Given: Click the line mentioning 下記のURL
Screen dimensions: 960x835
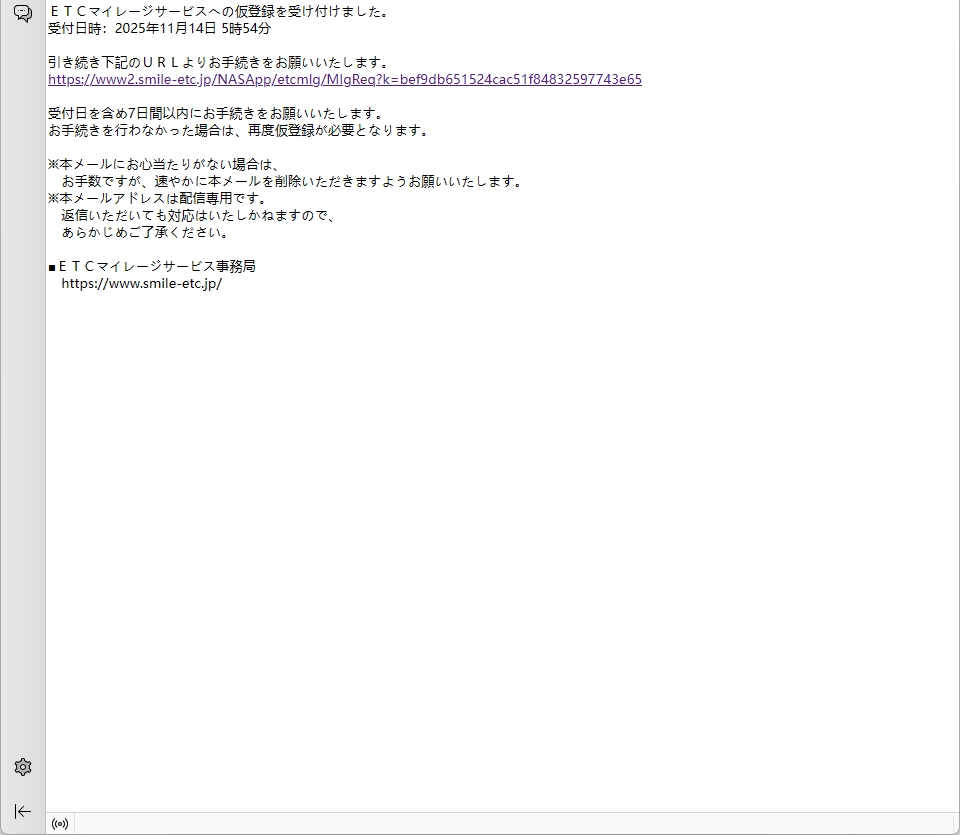Looking at the screenshot, I should tap(218, 63).
